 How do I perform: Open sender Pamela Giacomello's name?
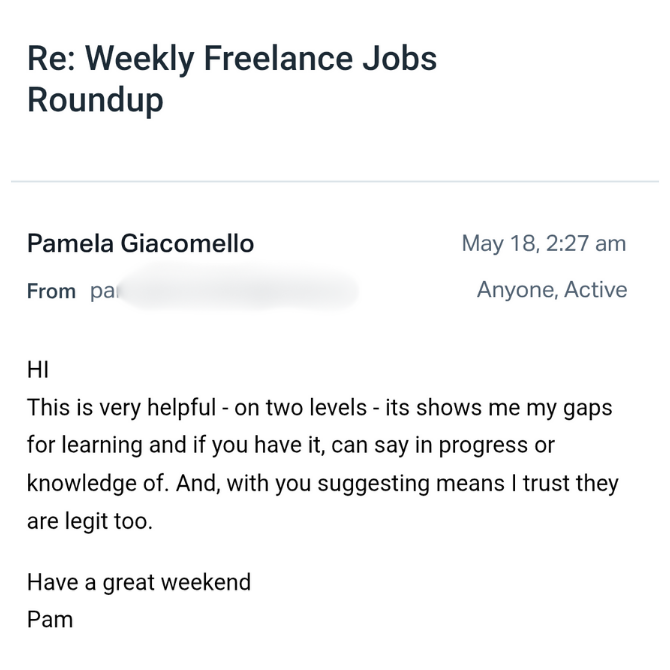pos(140,243)
